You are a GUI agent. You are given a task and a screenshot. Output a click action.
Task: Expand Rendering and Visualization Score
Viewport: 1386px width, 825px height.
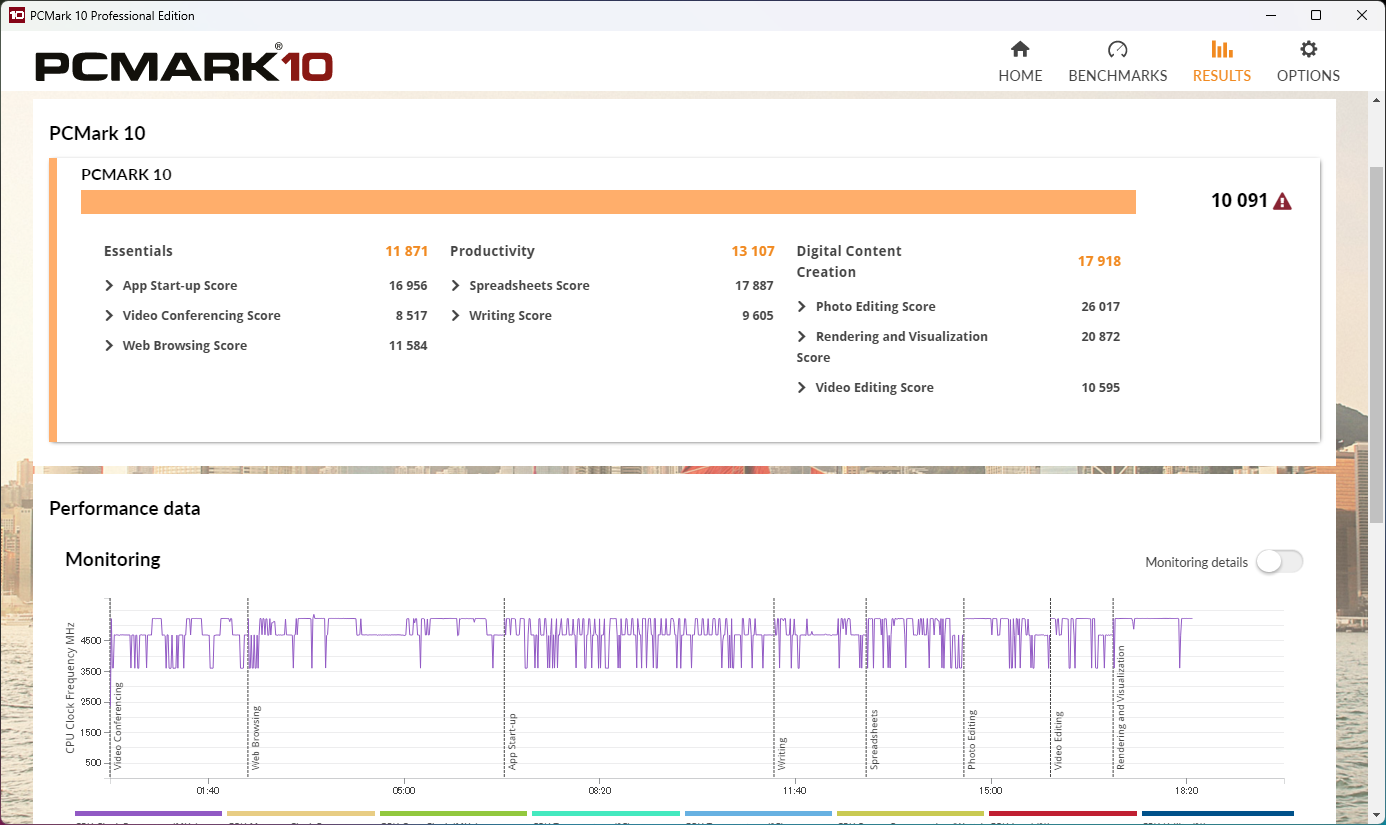802,337
